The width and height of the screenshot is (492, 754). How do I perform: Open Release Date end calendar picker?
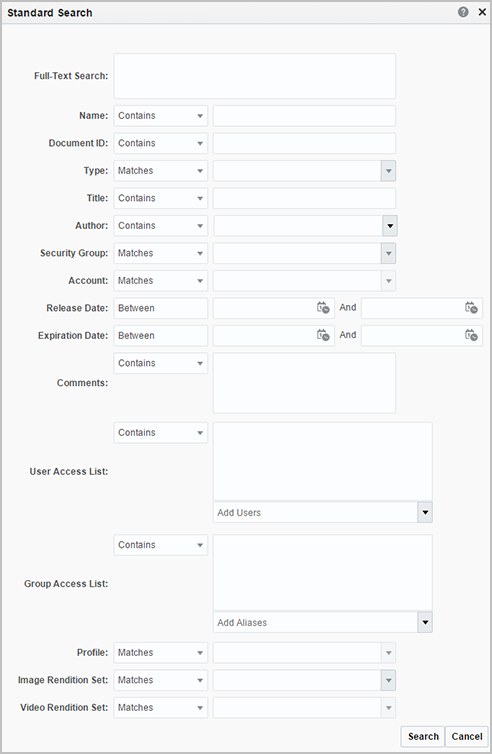tap(471, 308)
